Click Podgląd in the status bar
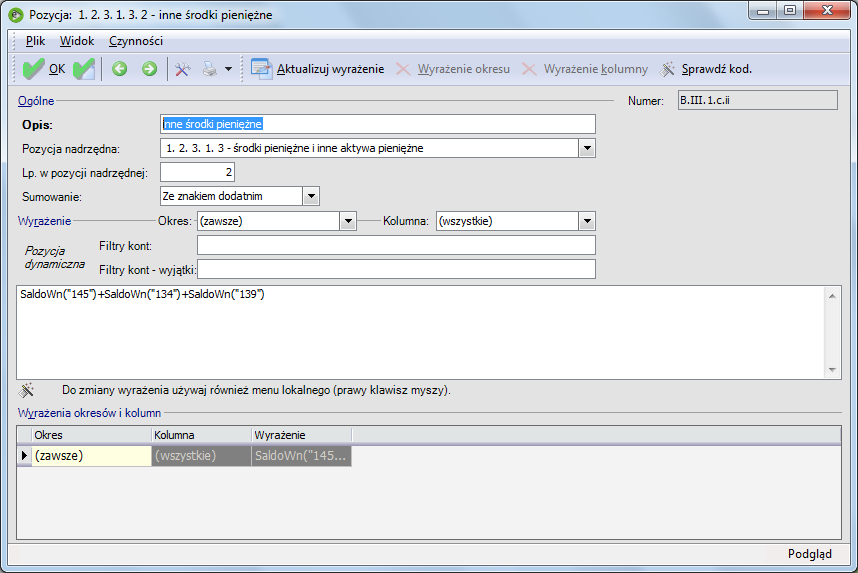The width and height of the screenshot is (858, 573). [x=809, y=554]
